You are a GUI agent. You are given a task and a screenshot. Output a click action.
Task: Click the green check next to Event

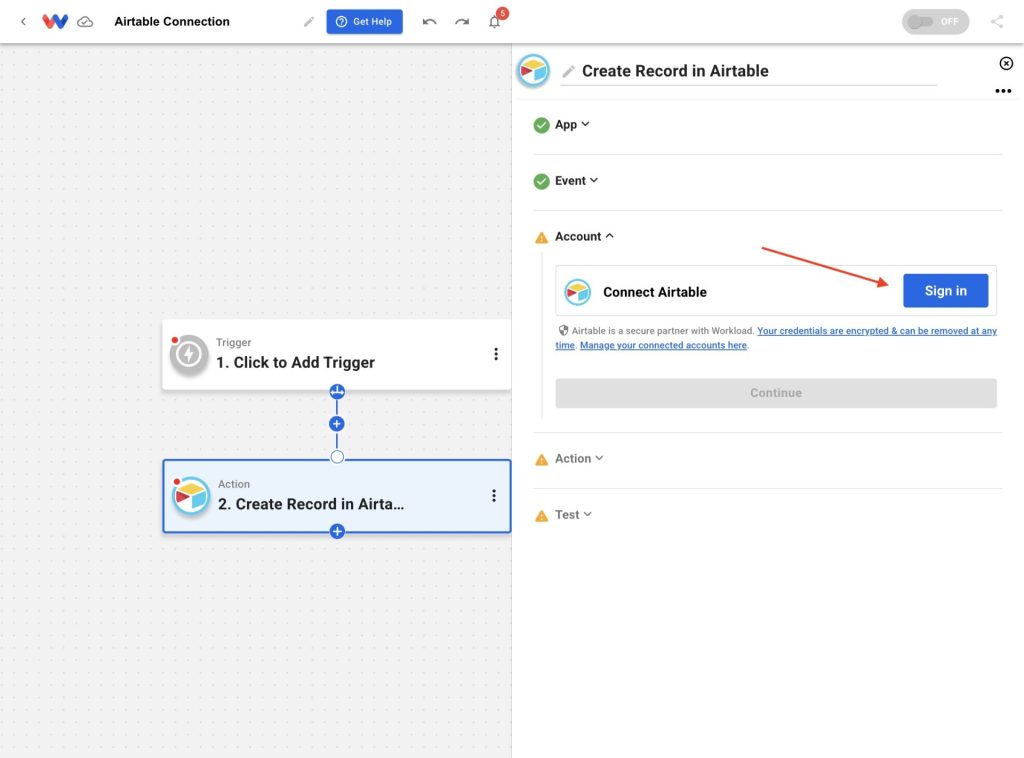tap(541, 182)
